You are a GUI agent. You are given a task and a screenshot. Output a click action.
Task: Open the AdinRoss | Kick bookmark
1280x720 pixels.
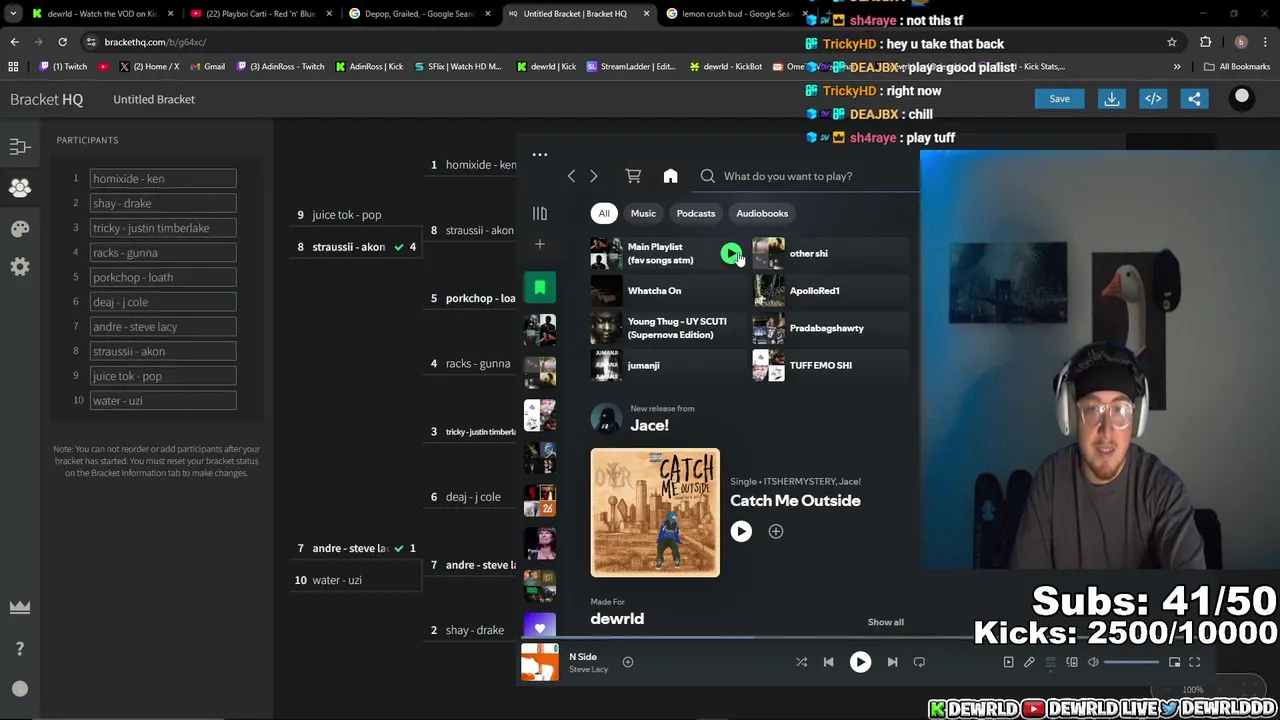(369, 67)
